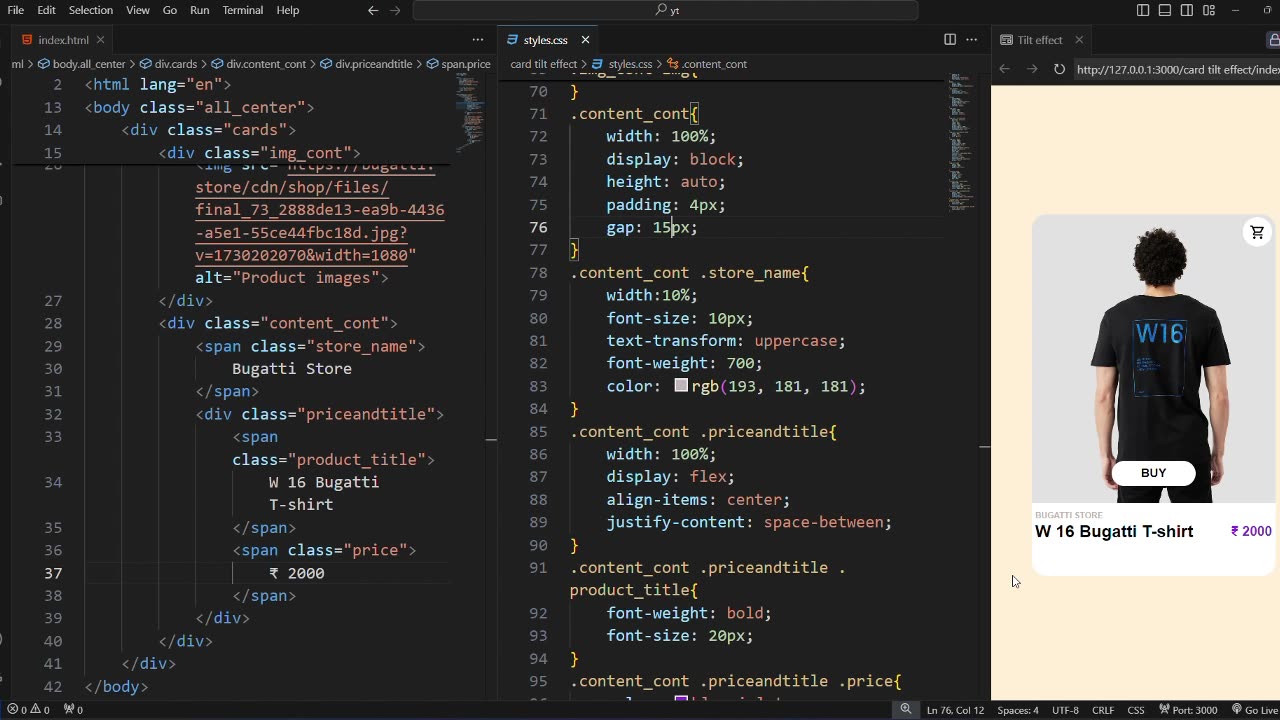Click the index.html minimap
1280x720 pixels.
pyautogui.click(x=471, y=115)
